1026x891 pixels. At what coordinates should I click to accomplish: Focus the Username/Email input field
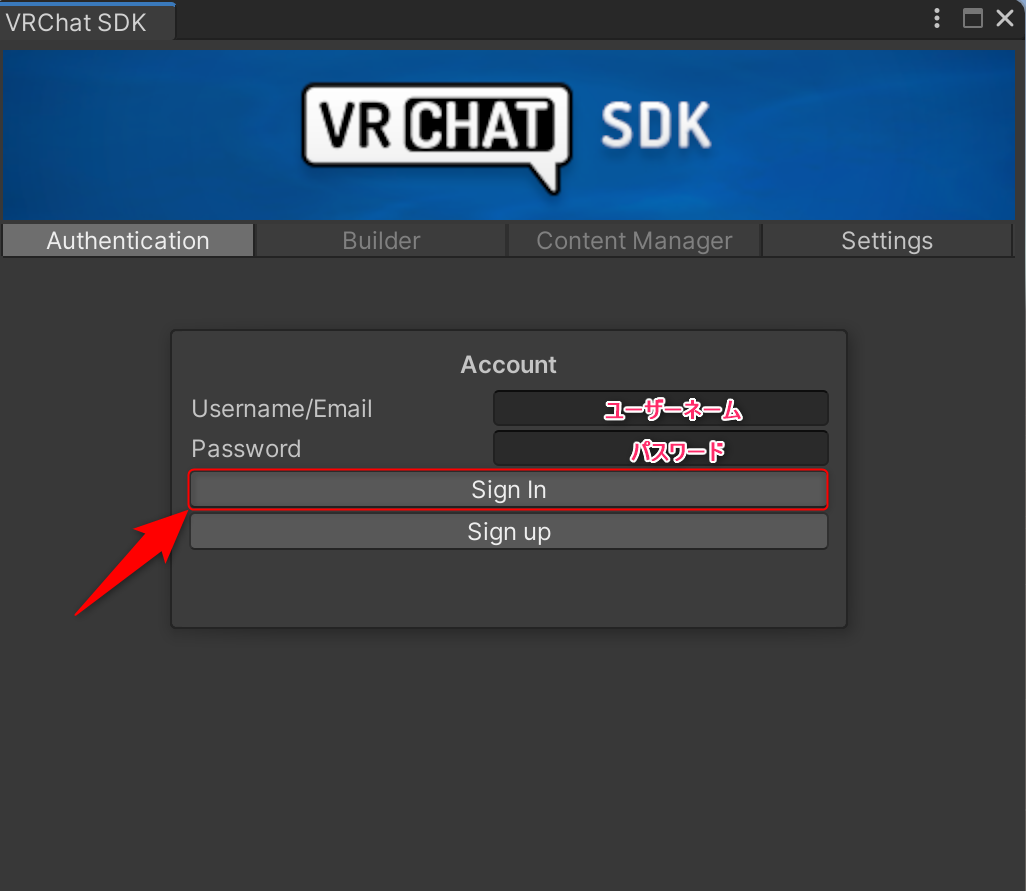[661, 408]
